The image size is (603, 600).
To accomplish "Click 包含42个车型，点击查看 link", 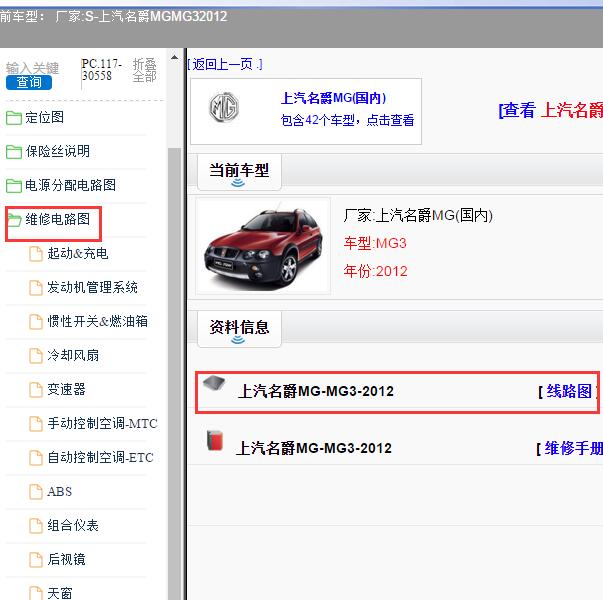I will point(347,120).
